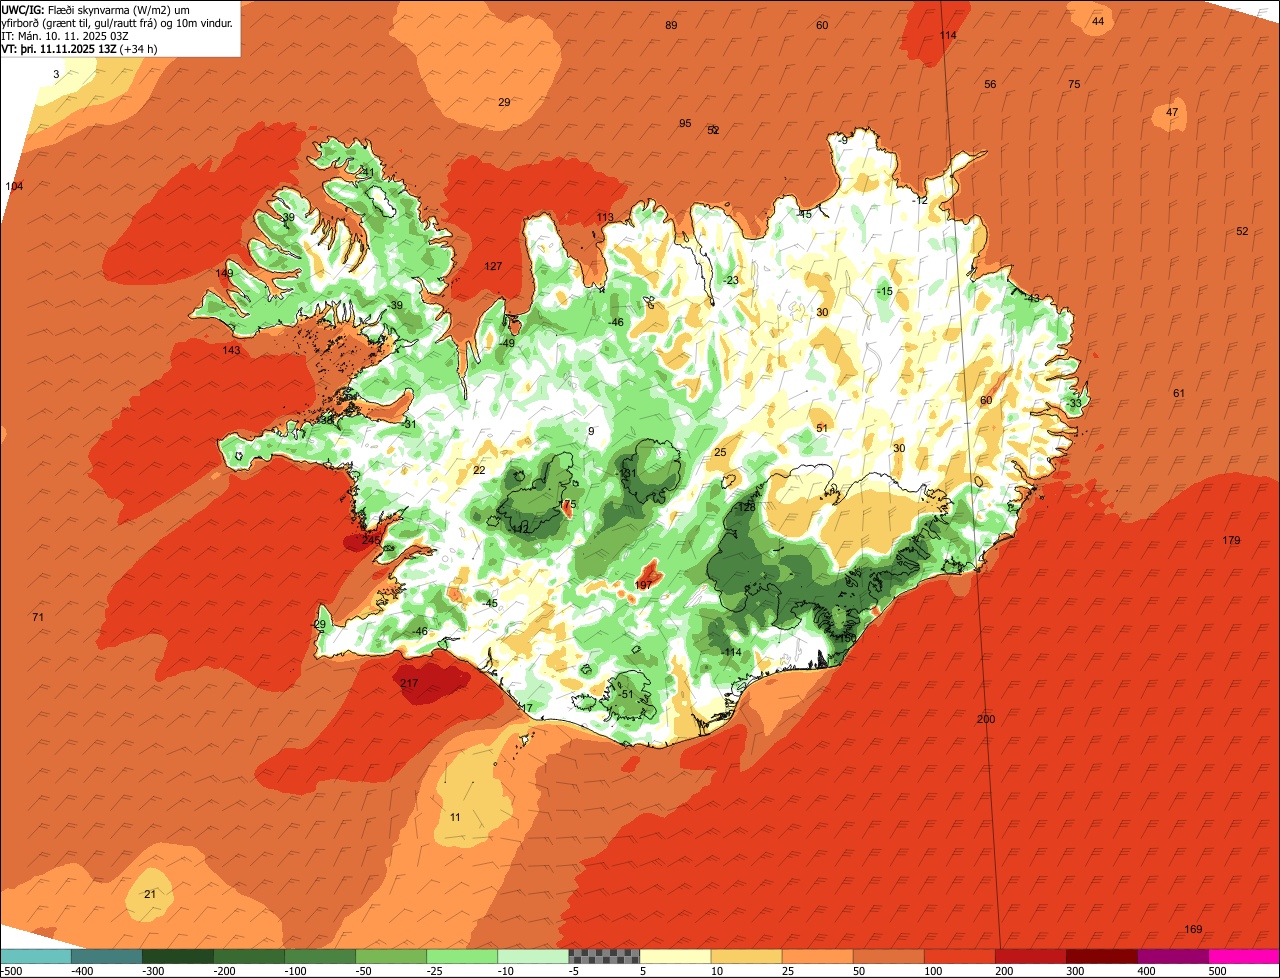Pick the dark maroon swatch between 300 and 400
This screenshot has width=1280, height=978.
point(1102,956)
